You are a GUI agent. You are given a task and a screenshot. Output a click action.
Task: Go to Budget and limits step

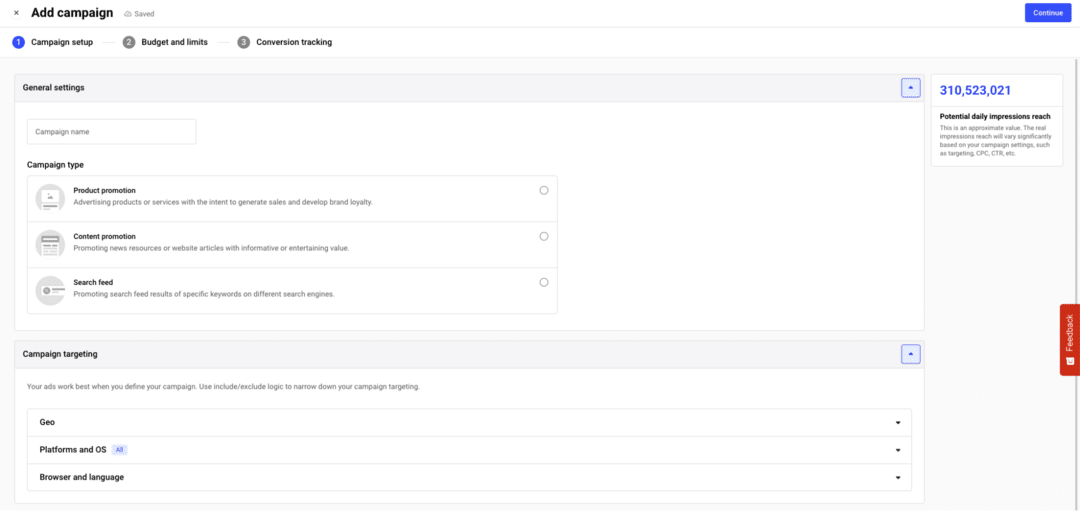[174, 42]
